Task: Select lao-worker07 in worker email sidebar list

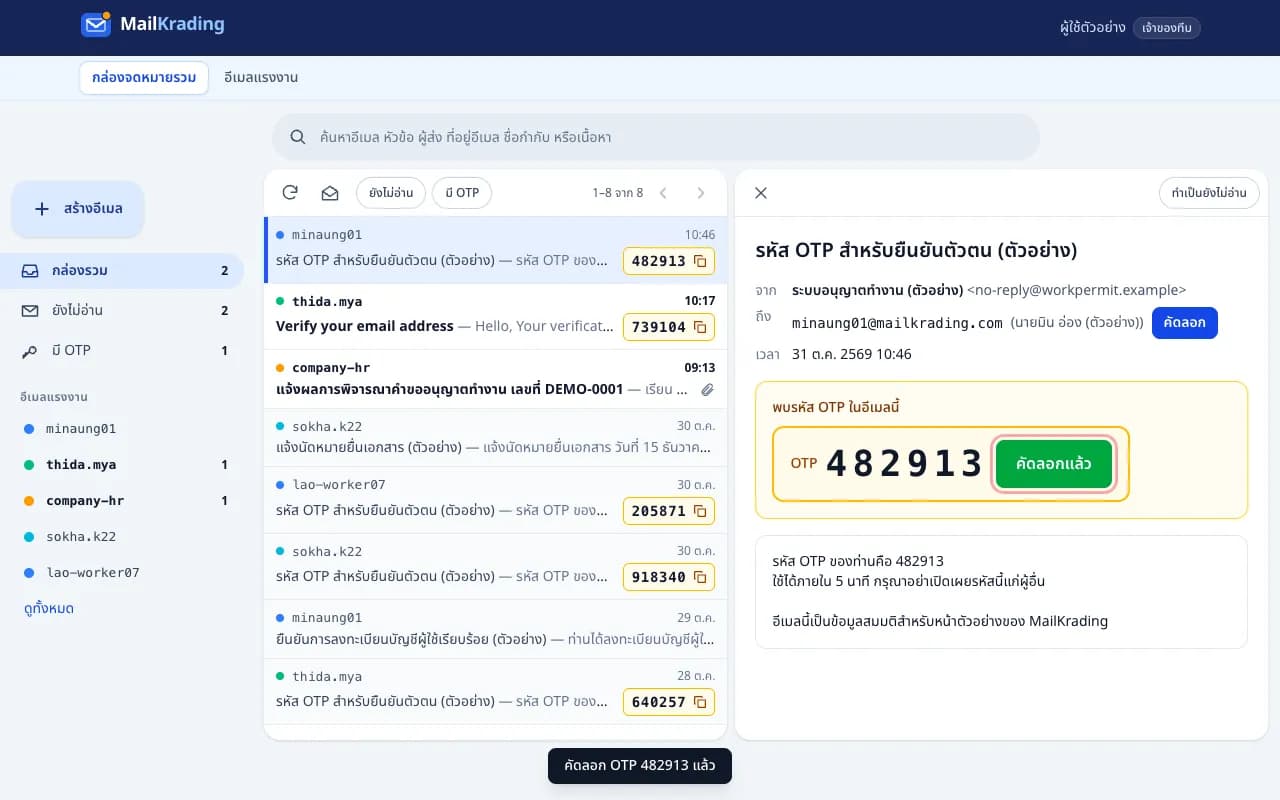Action: (127, 572)
